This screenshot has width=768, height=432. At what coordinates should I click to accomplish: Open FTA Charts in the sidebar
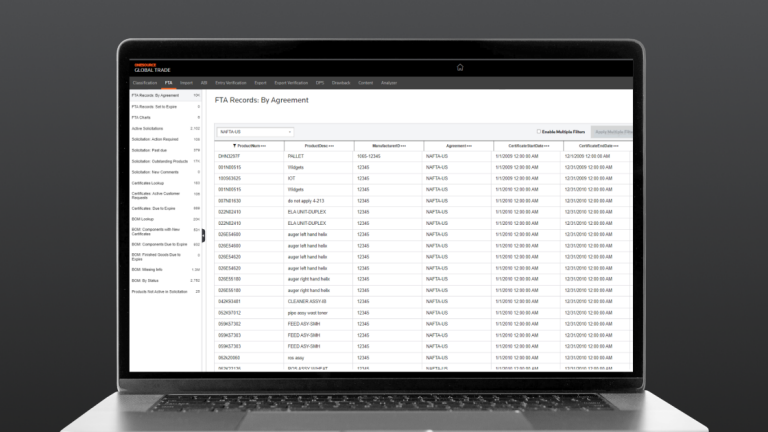pyautogui.click(x=141, y=117)
